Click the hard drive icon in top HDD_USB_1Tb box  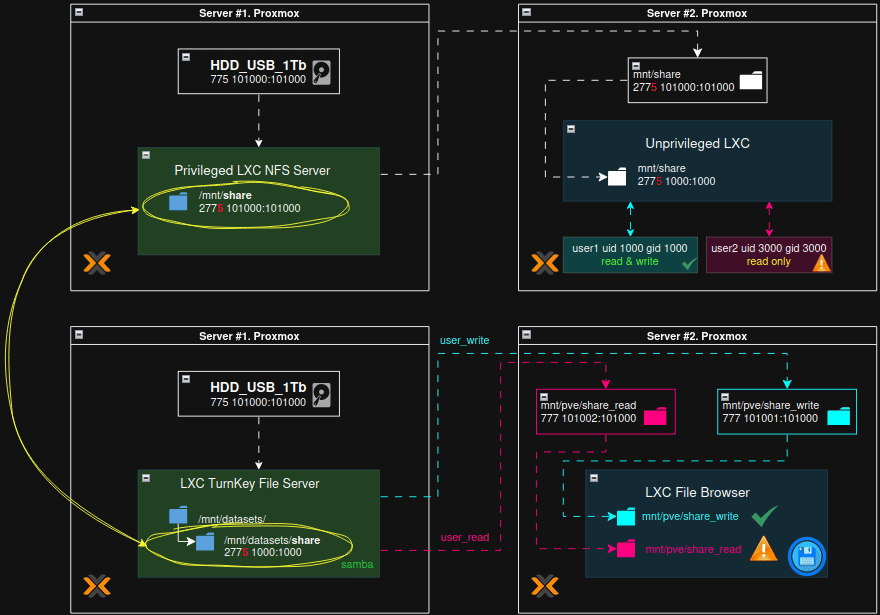tap(322, 73)
